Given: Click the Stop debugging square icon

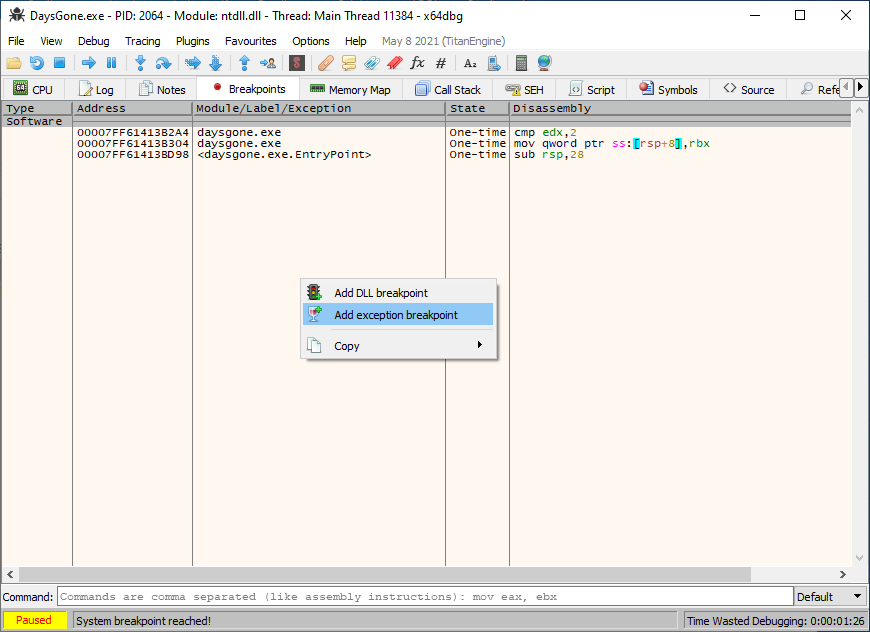Looking at the screenshot, I should 60,62.
